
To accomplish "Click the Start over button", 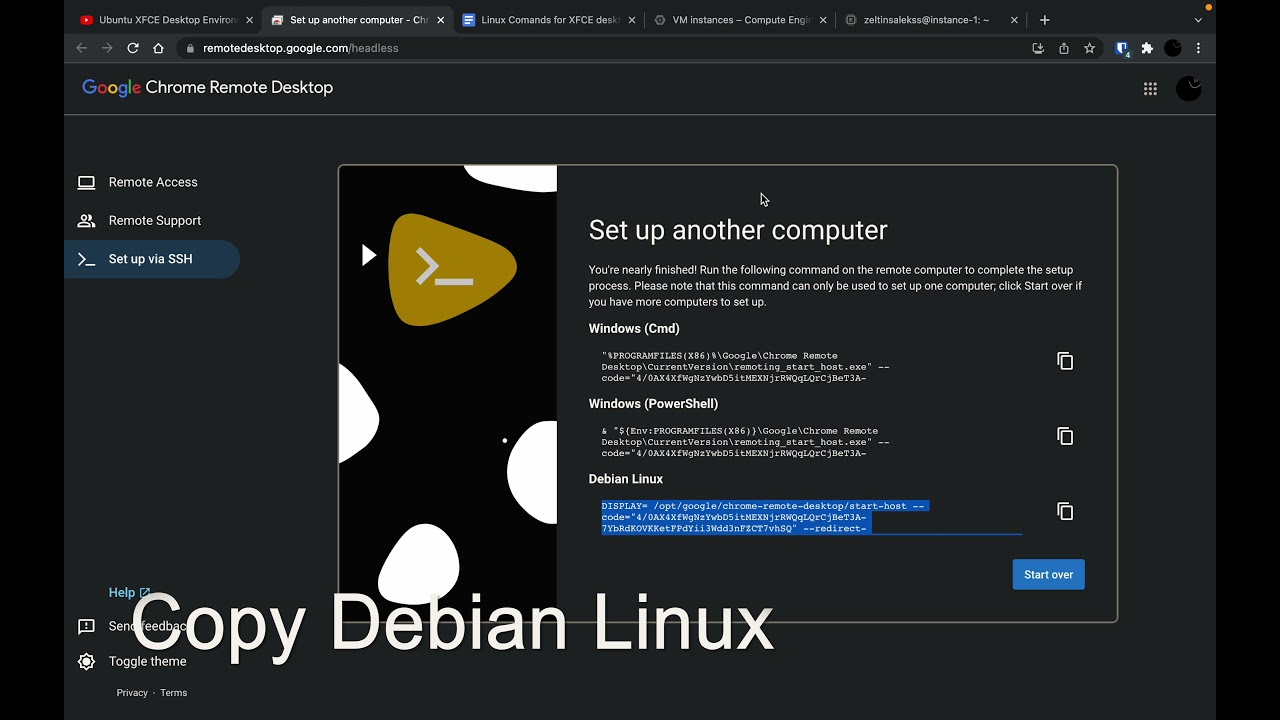I will (1048, 575).
